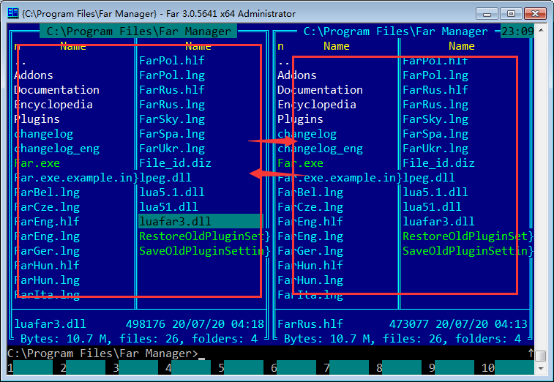
Task: Click the right panel sort mode letter n
Action: tap(281, 46)
